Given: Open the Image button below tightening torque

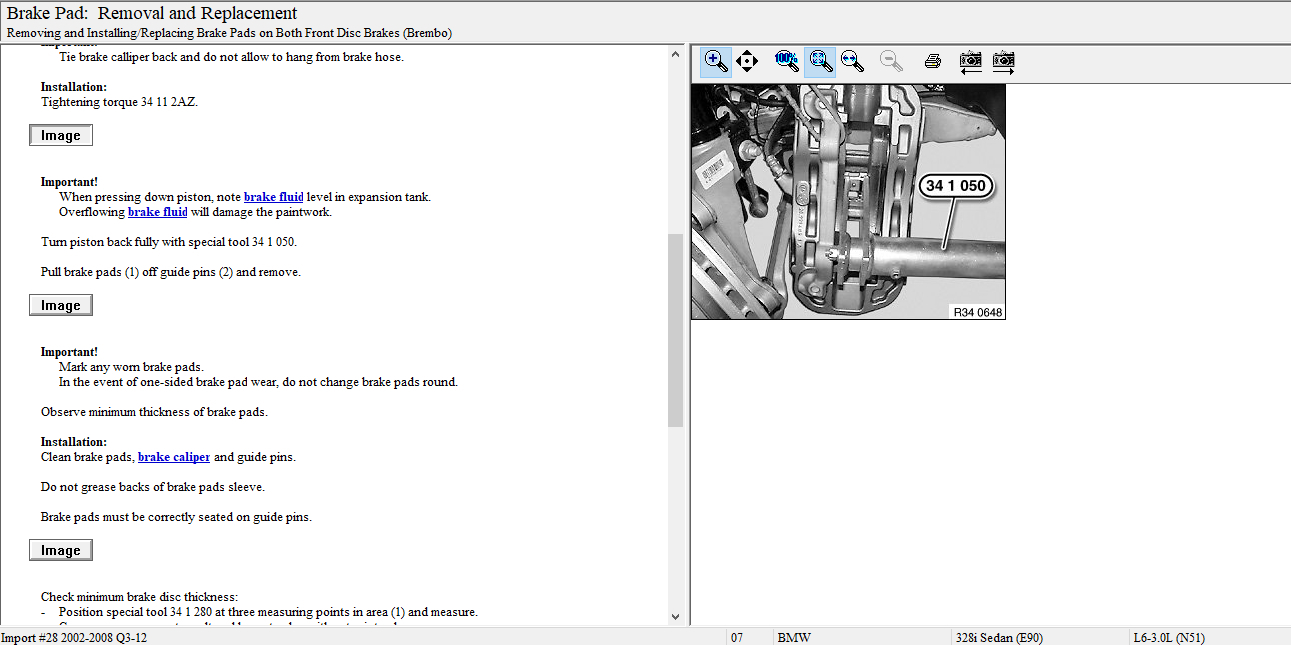Looking at the screenshot, I should pos(61,135).
